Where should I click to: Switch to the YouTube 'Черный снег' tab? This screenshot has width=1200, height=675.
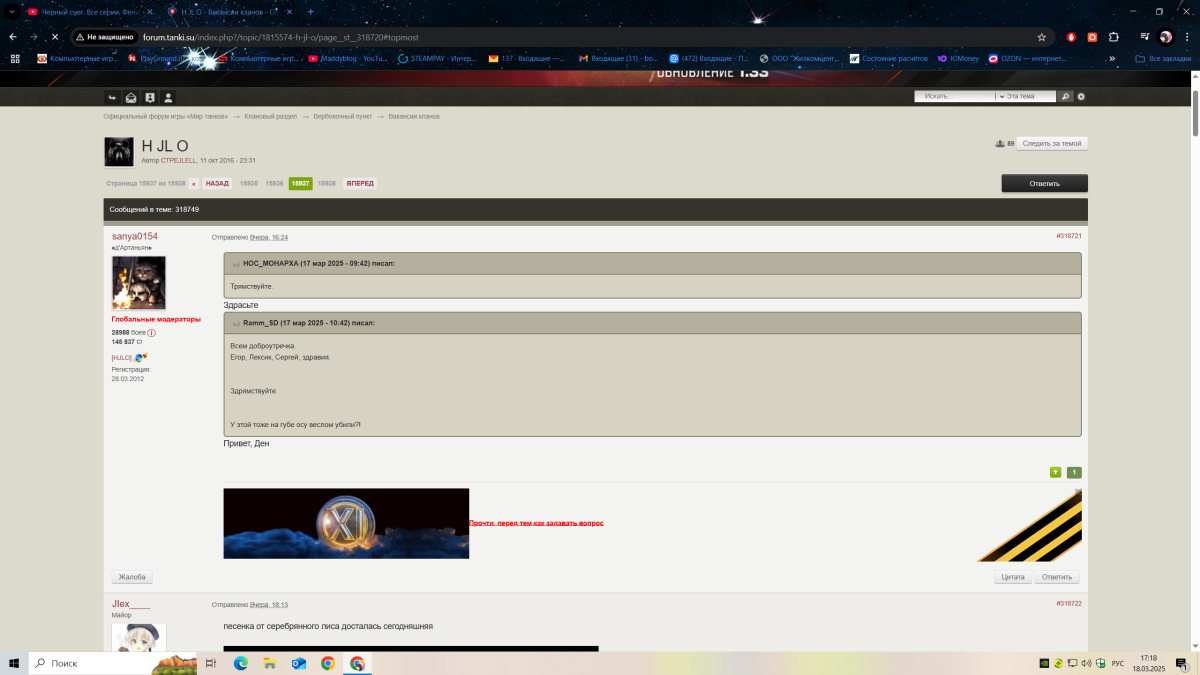[89, 12]
